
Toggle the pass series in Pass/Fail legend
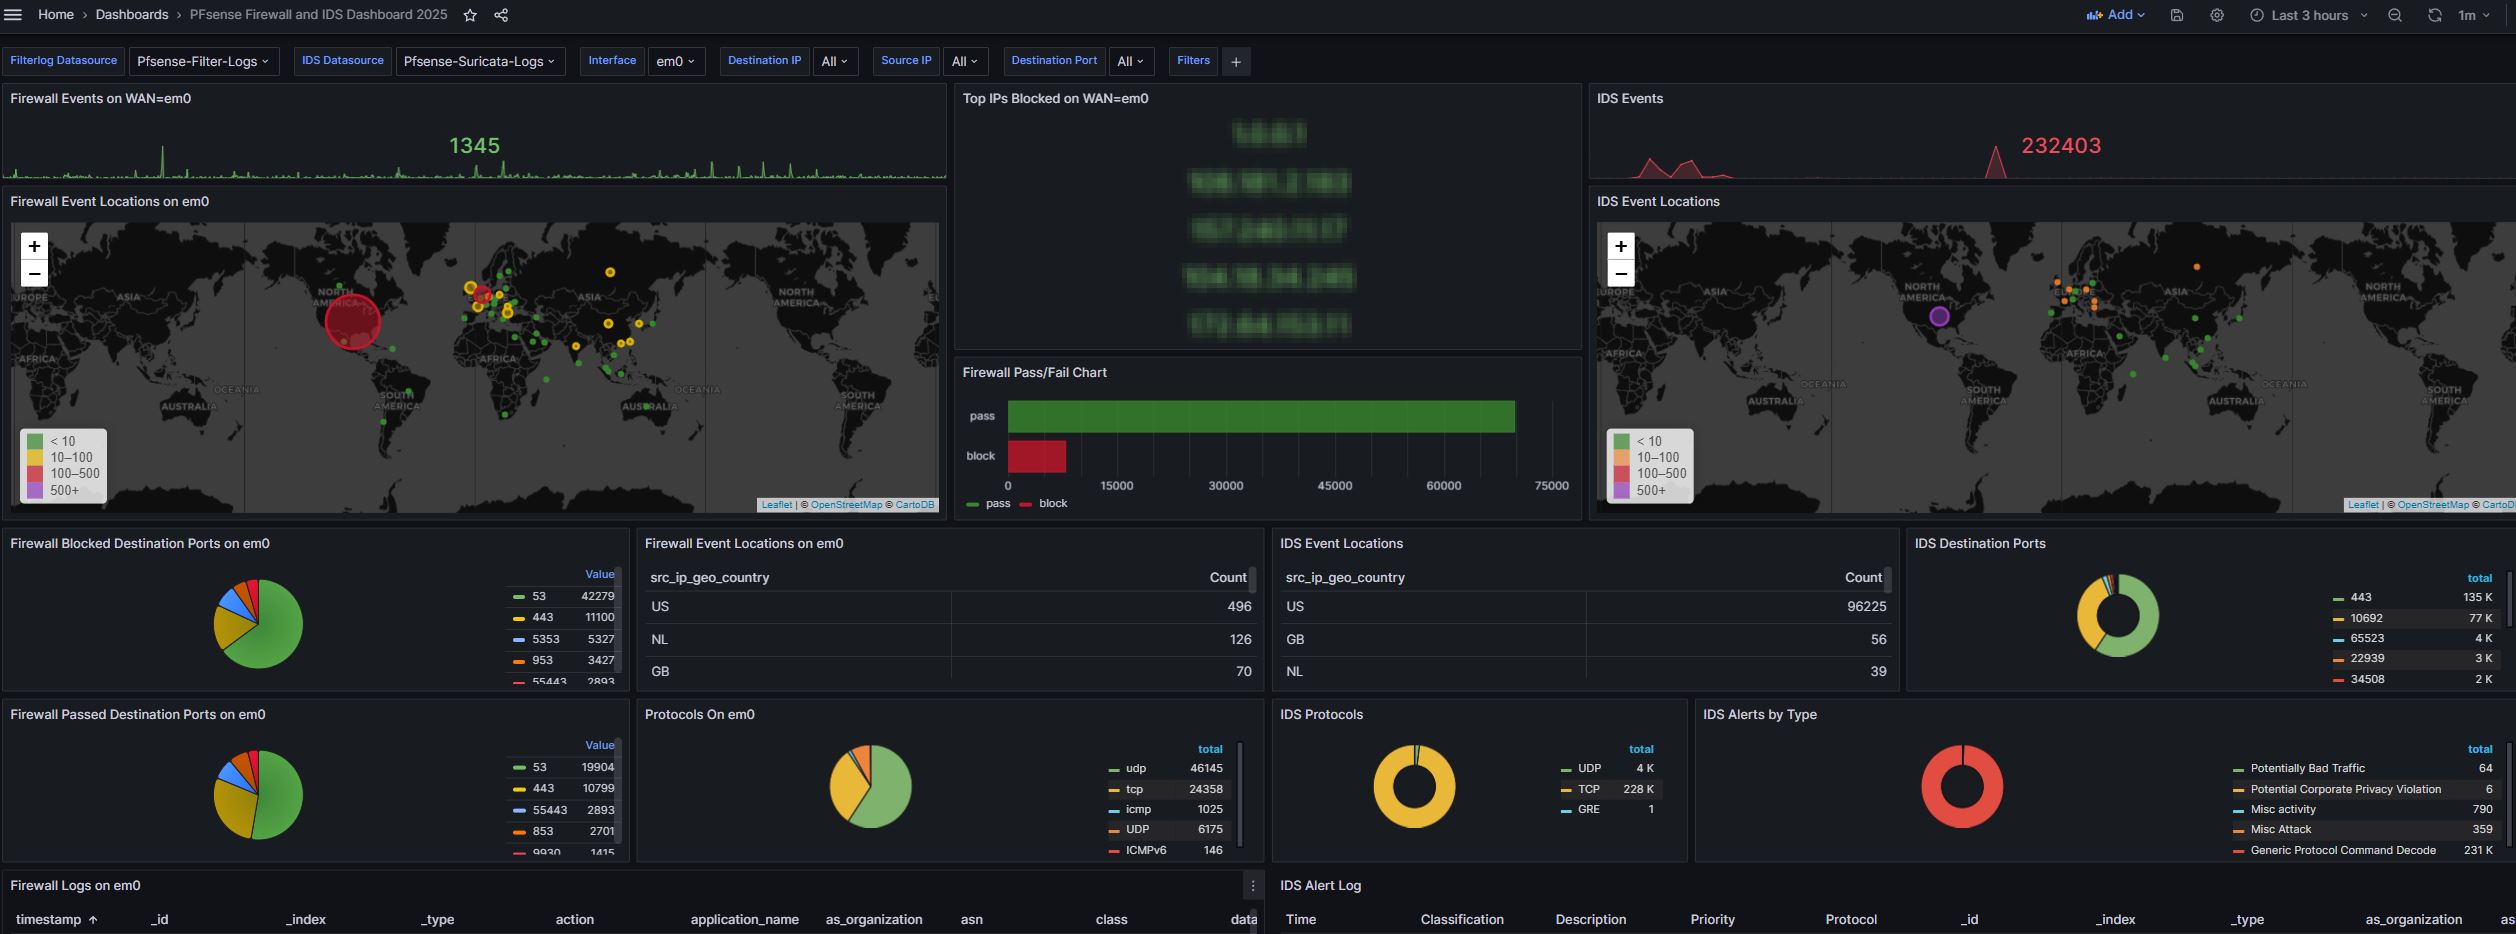tap(997, 504)
